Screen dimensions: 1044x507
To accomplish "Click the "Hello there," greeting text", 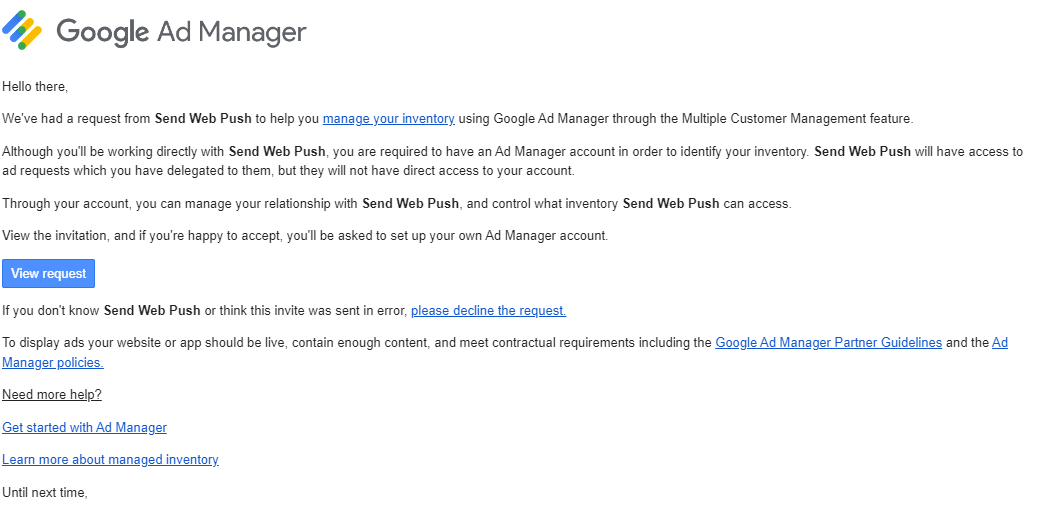I will click(35, 87).
